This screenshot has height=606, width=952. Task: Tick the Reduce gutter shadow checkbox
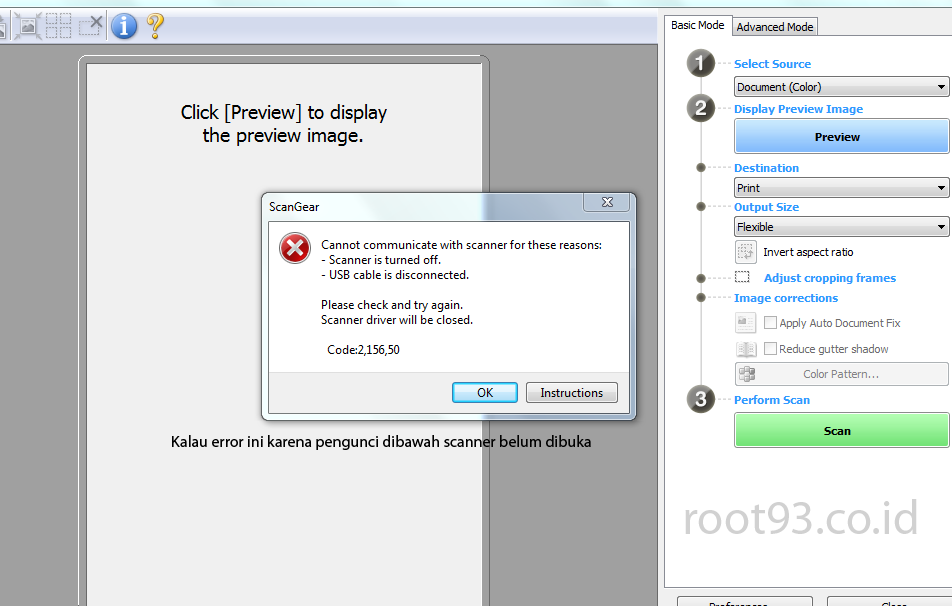click(x=770, y=349)
